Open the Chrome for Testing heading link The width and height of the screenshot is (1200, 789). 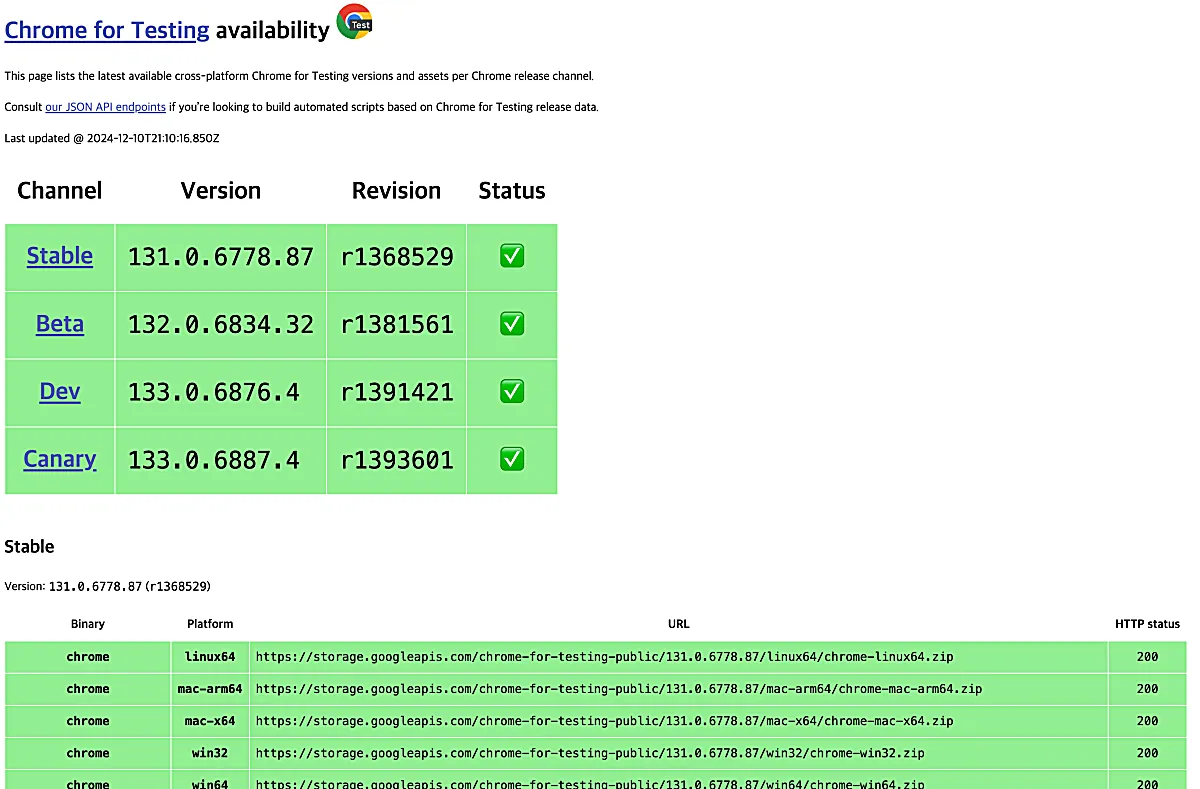(107, 30)
